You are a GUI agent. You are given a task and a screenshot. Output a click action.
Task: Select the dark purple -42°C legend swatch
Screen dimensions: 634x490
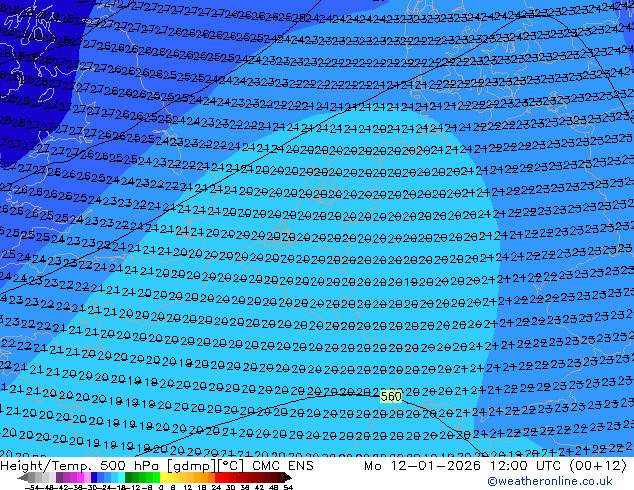(59, 477)
